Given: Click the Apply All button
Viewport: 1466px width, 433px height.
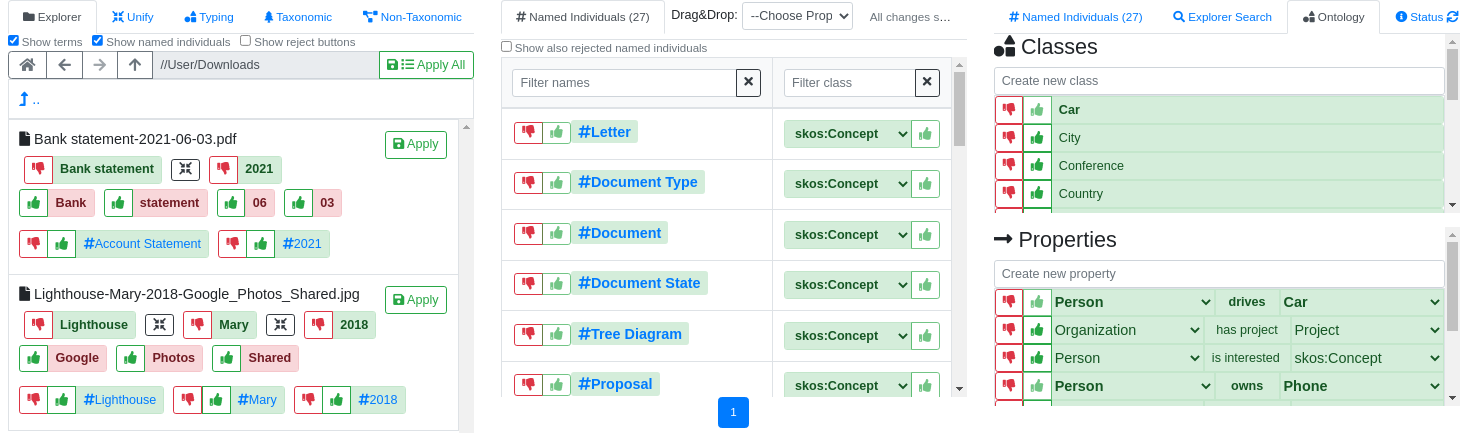Looking at the screenshot, I should (426, 65).
